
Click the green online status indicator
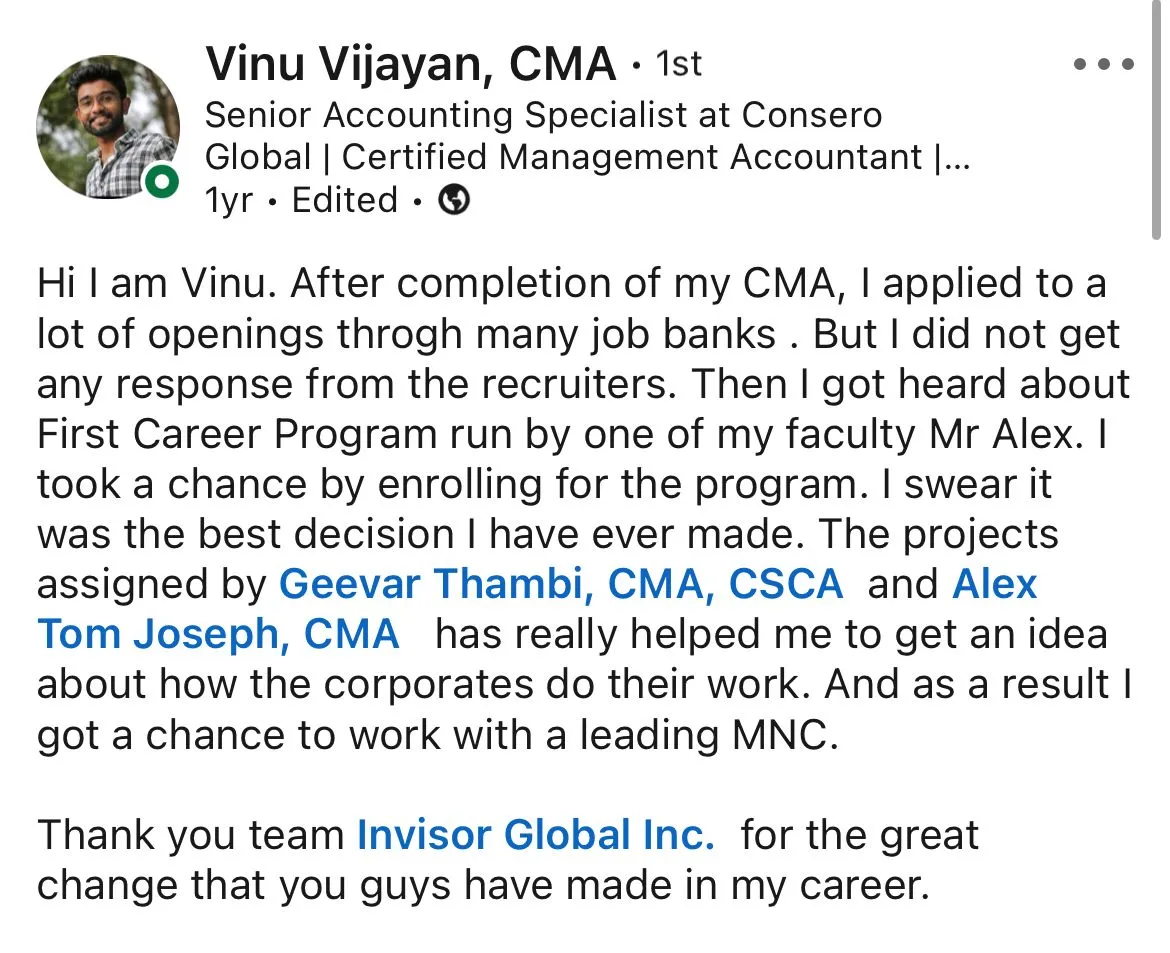[x=161, y=181]
